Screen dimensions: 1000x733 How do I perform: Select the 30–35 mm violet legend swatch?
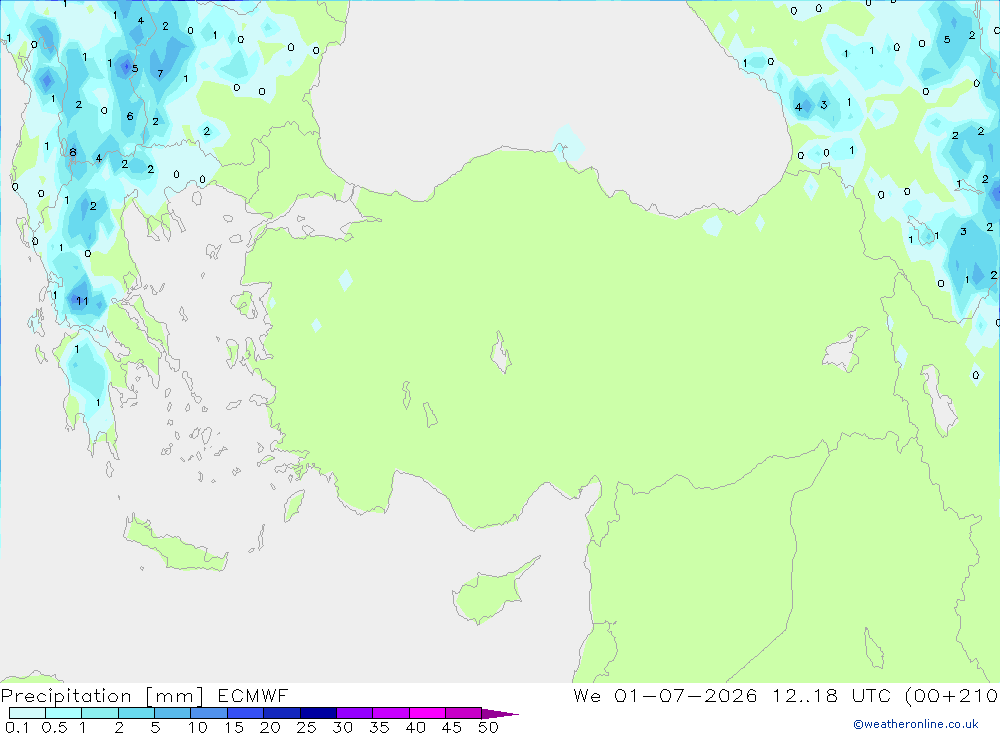[x=354, y=713]
